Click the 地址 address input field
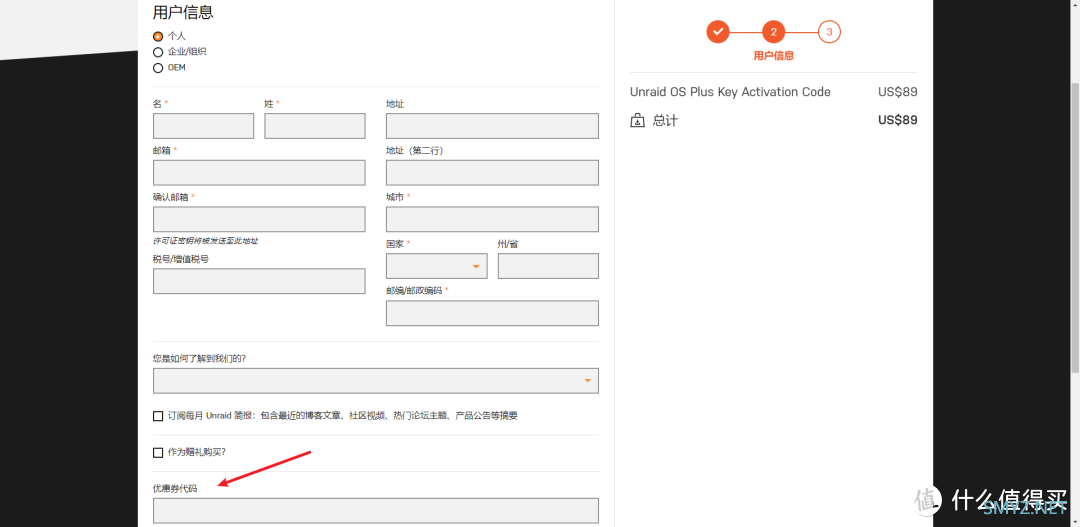This screenshot has height=527, width=1080. [492, 126]
